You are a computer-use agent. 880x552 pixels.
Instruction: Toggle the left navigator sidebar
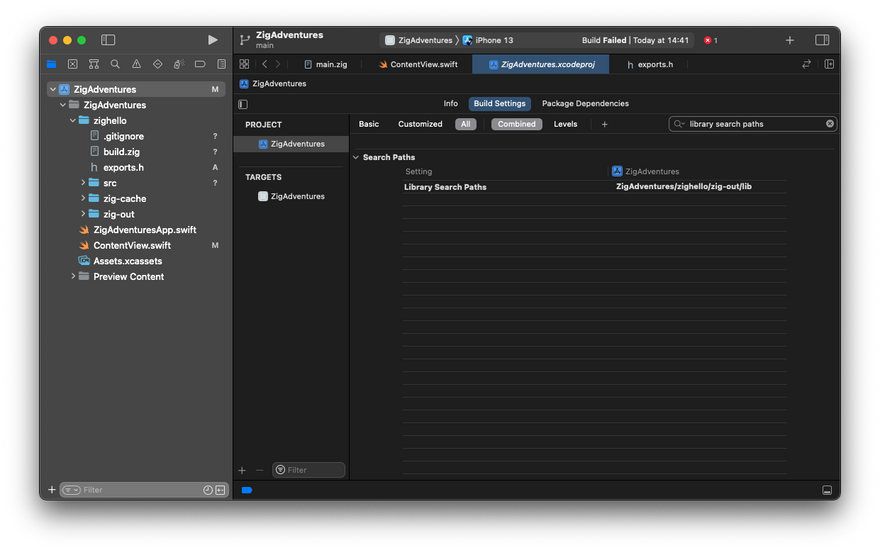(x=108, y=40)
